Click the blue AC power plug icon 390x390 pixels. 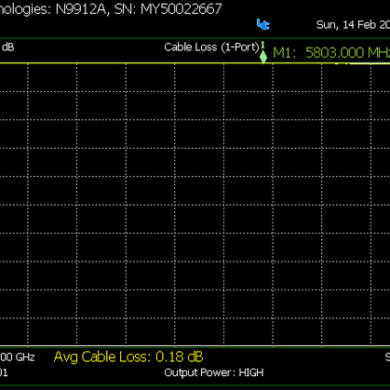pyautogui.click(x=263, y=24)
